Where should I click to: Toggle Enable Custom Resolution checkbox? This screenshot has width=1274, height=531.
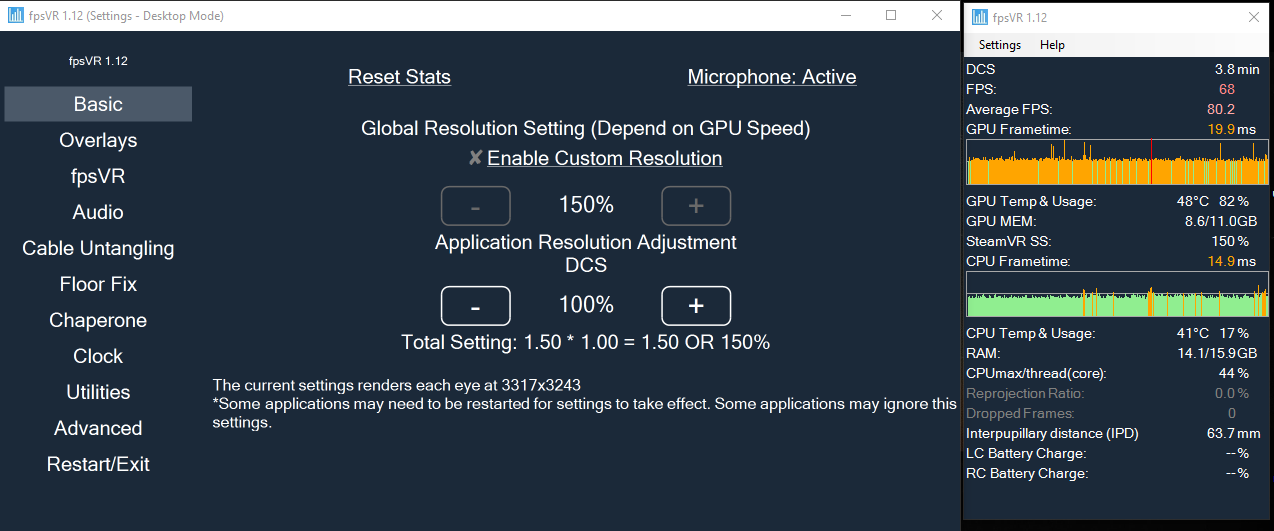pos(475,158)
